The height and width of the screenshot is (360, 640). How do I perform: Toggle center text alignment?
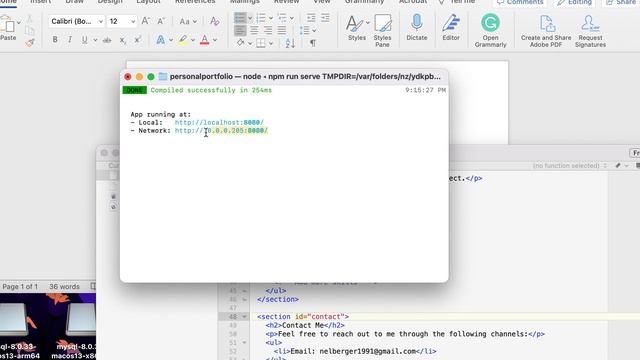254,31
